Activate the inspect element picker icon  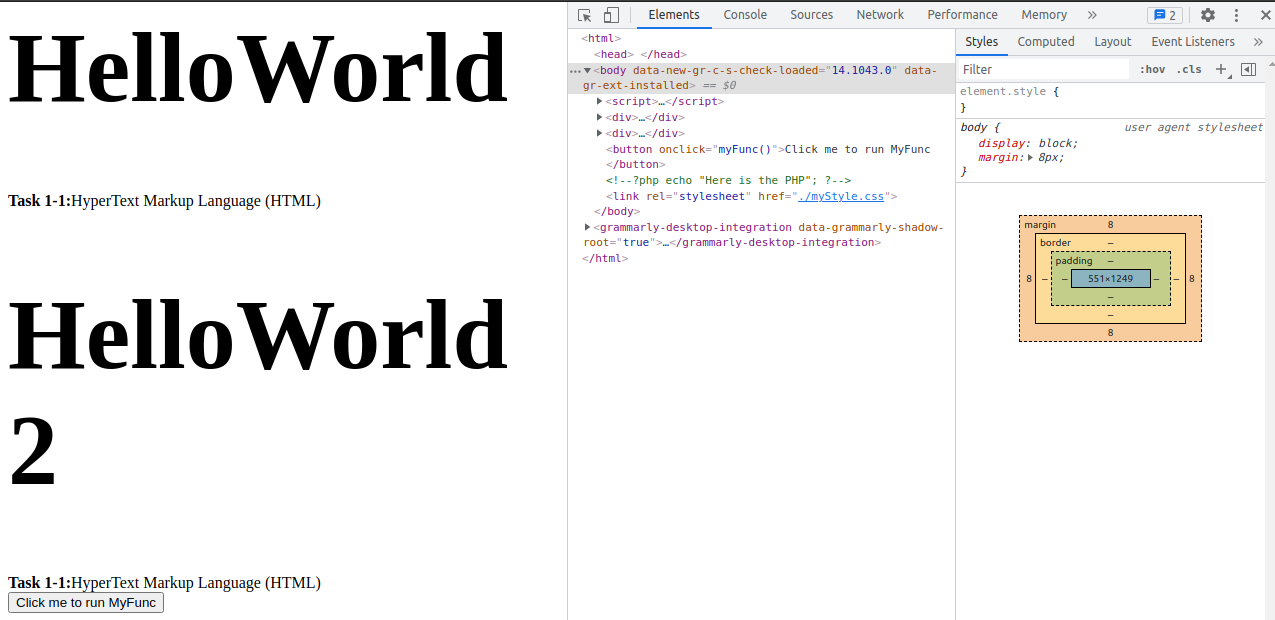[x=585, y=15]
